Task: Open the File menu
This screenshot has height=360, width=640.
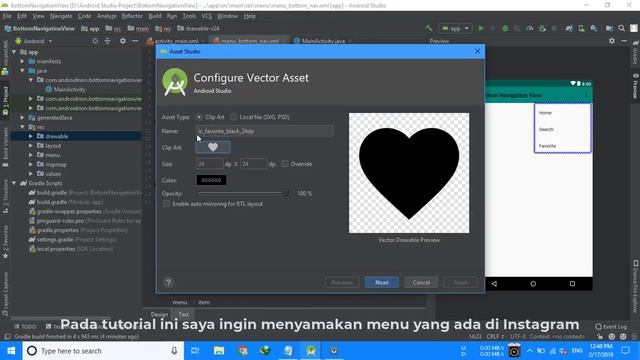Action: (7, 16)
